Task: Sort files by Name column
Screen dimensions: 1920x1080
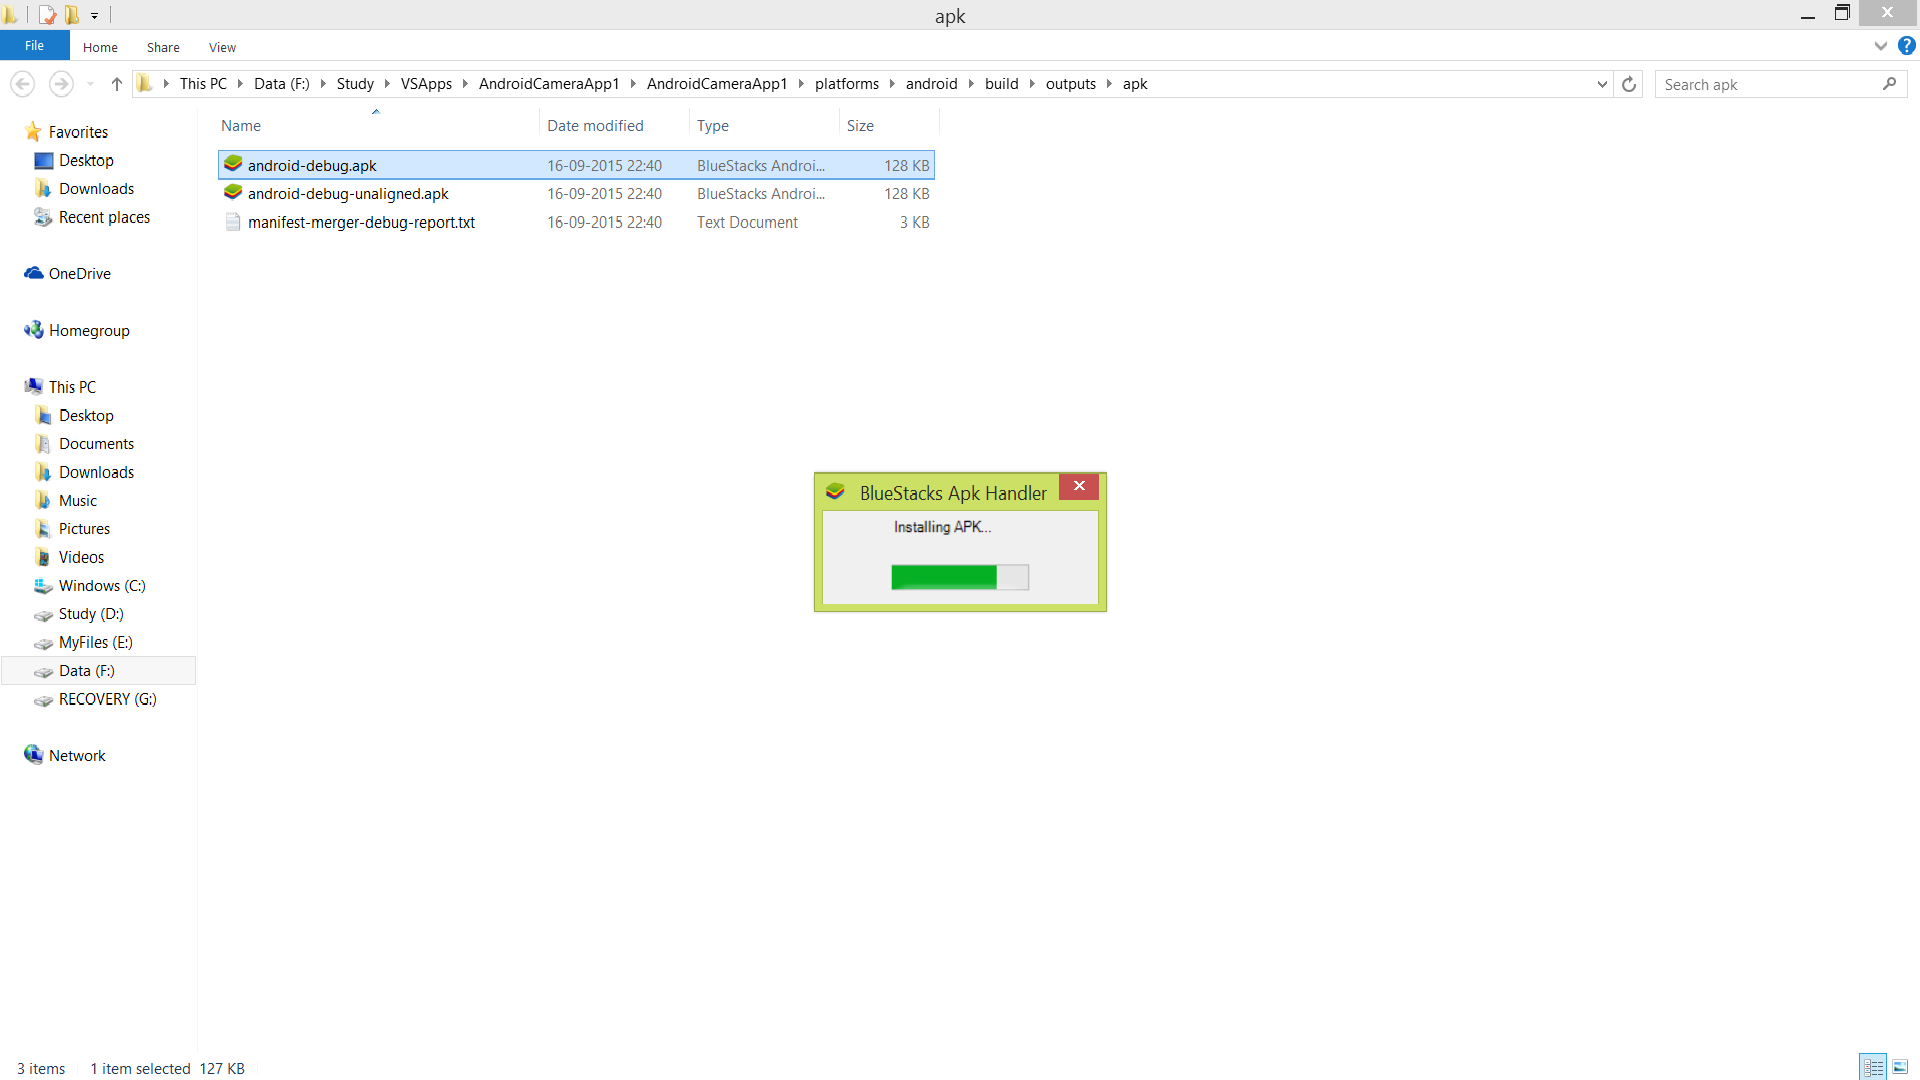Action: [241, 125]
